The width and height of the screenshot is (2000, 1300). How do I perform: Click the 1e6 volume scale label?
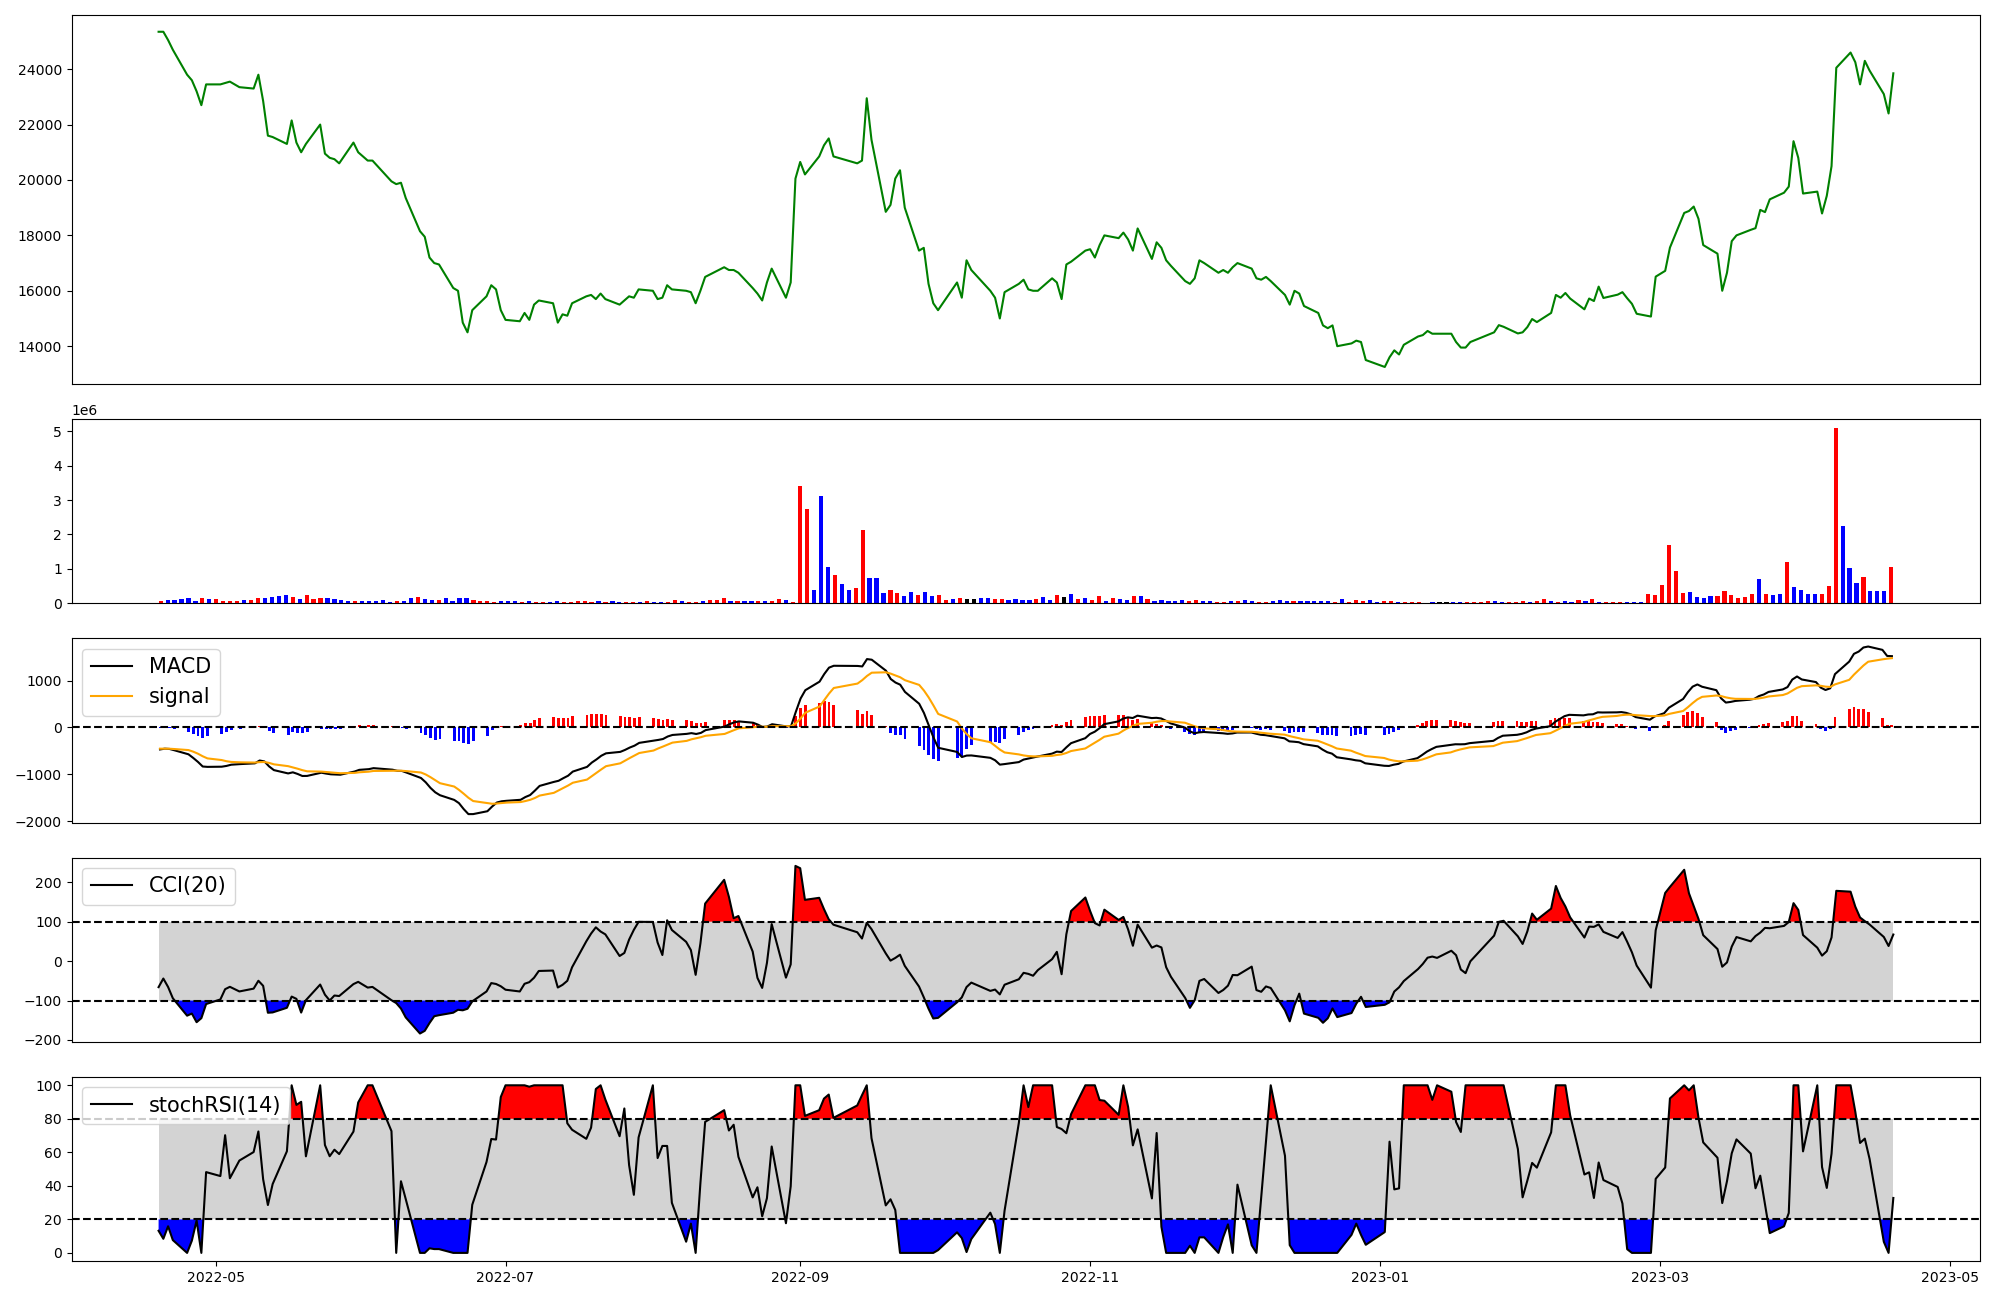[x=84, y=410]
